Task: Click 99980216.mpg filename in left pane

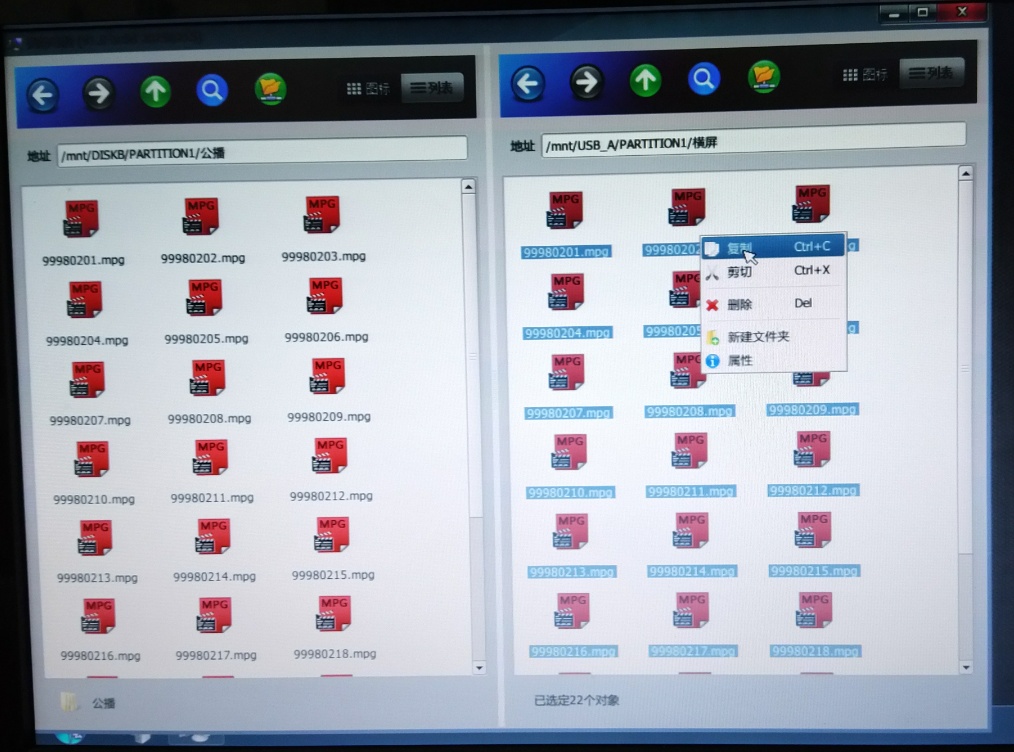Action: 100,656
